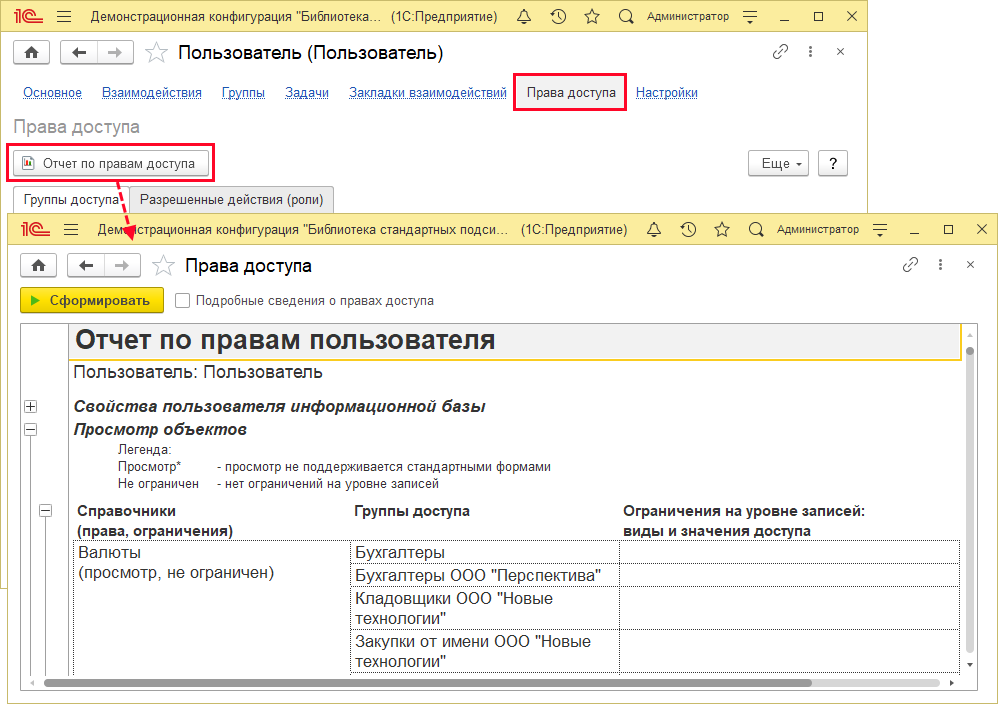Click Администратор in front window title bar
This screenshot has height=706, width=1001.
[x=818, y=229]
